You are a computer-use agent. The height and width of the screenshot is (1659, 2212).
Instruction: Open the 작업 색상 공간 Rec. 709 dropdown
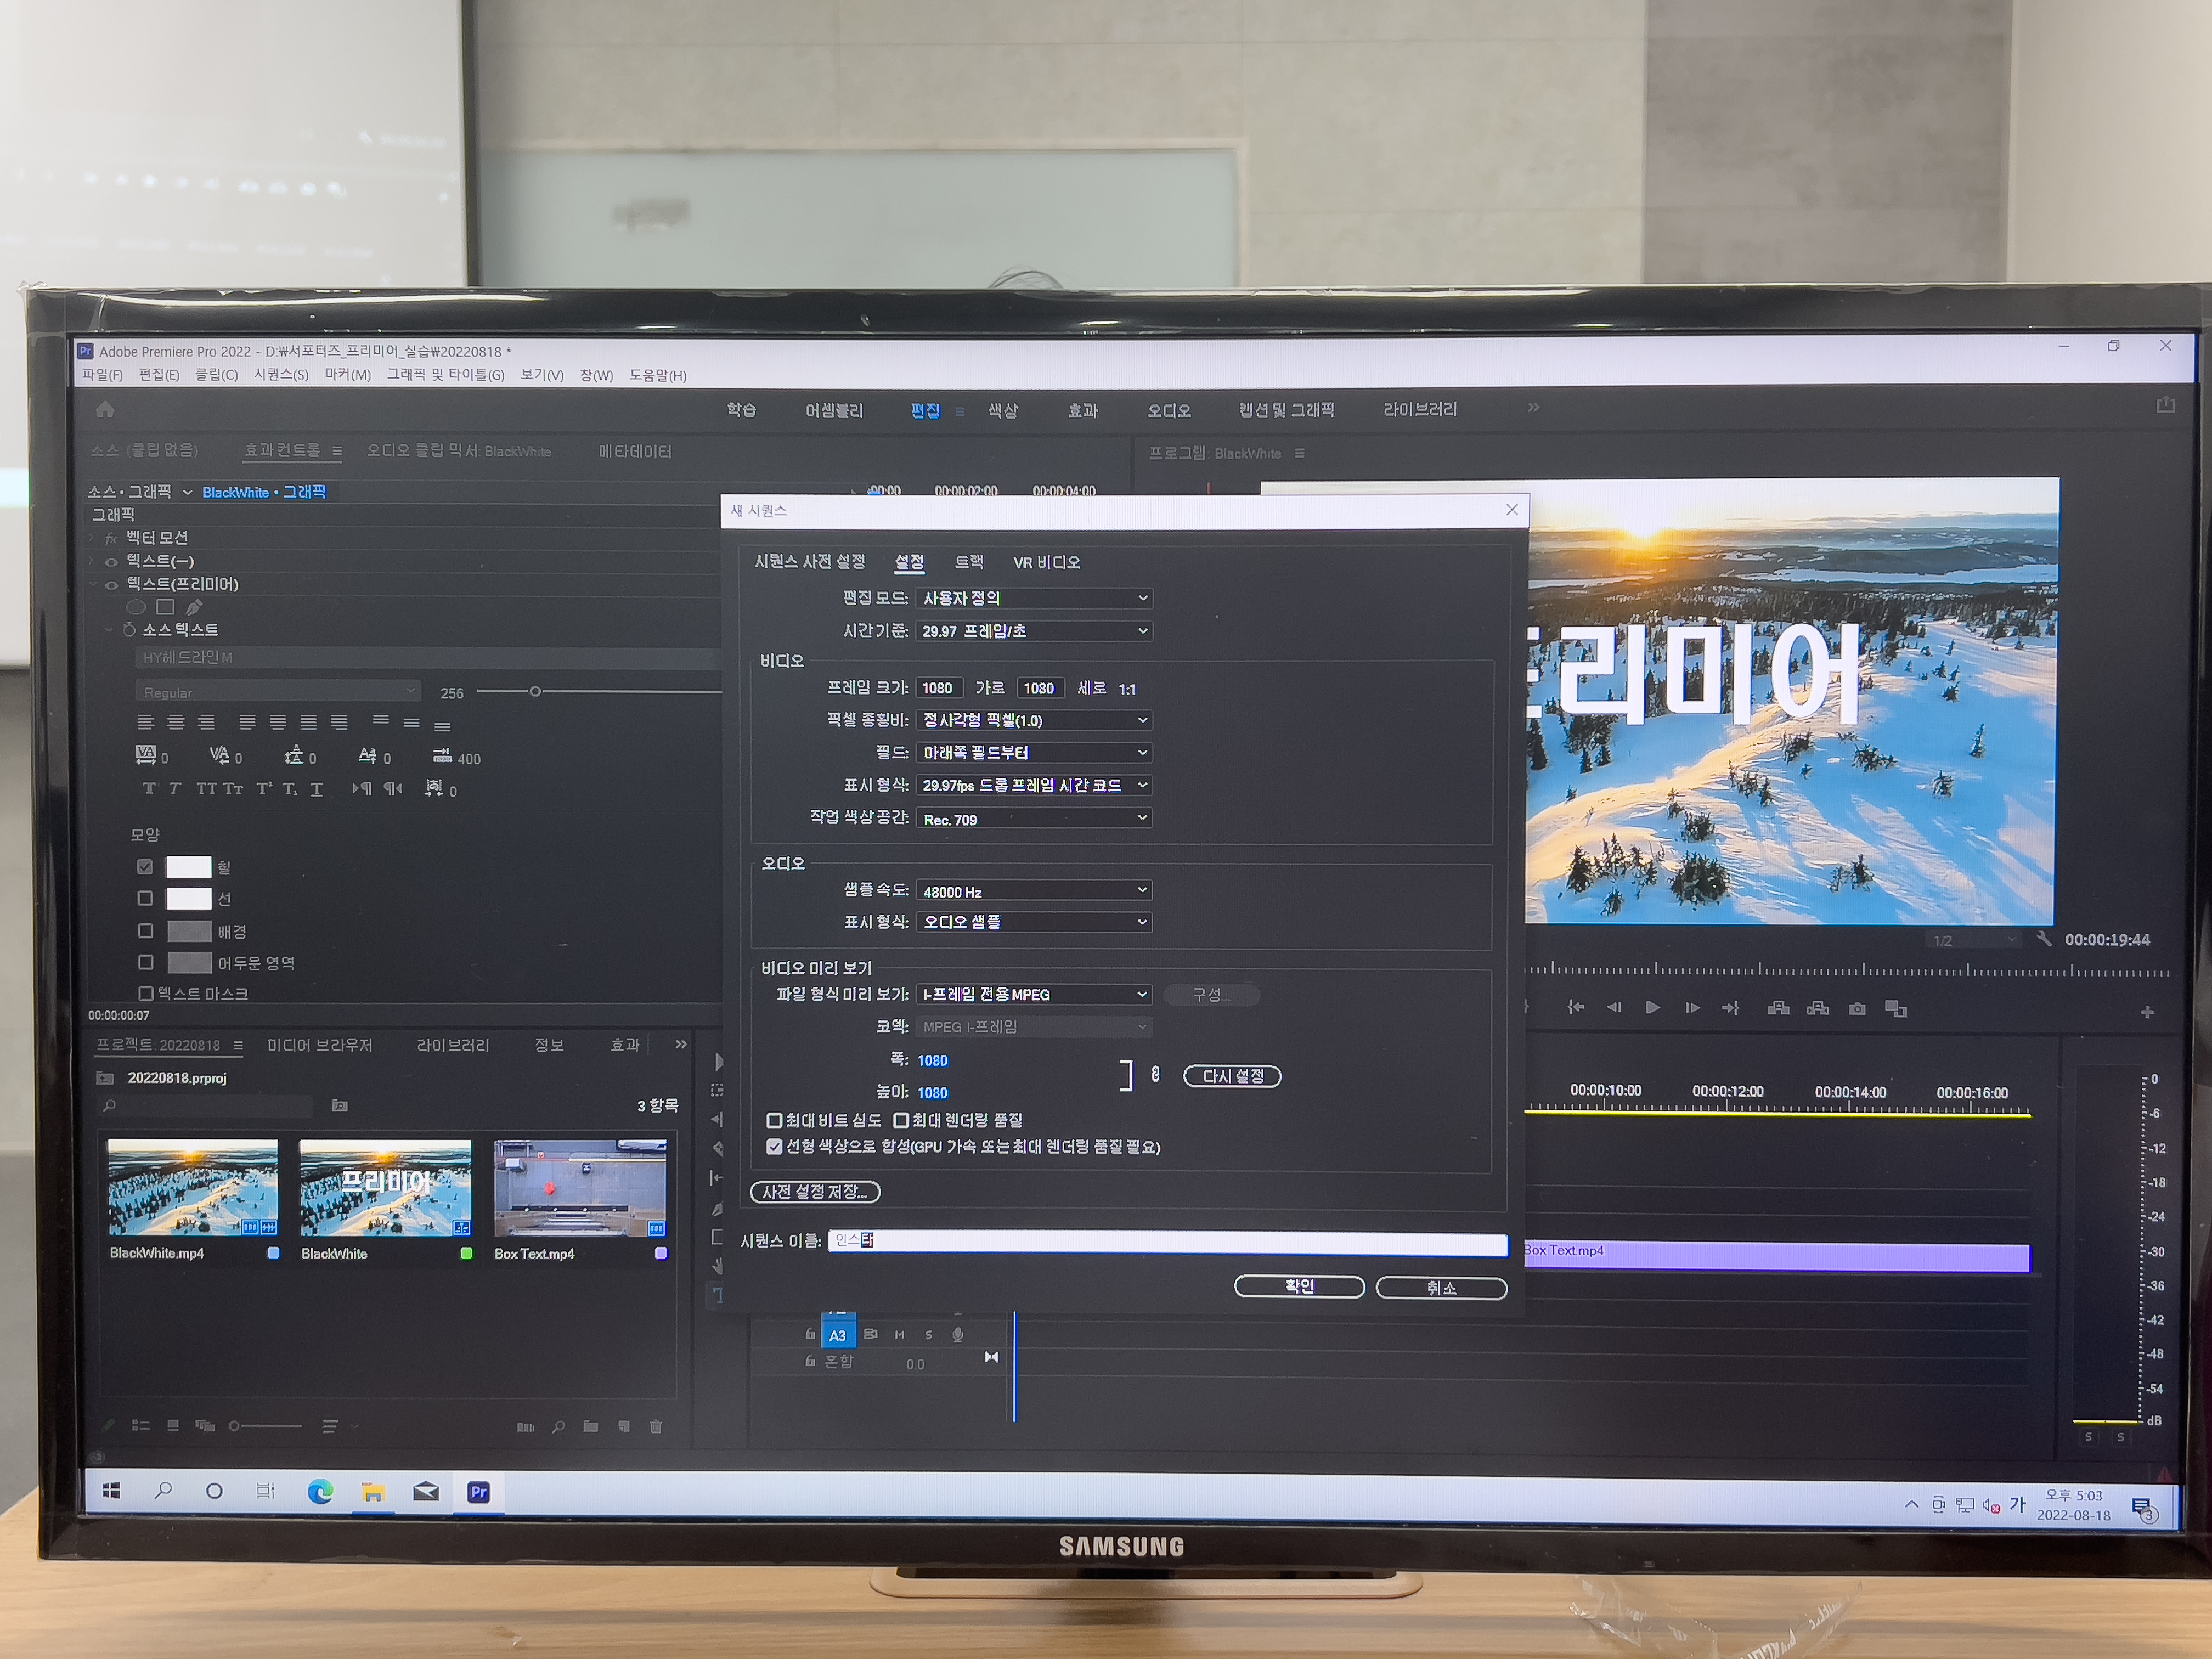point(1034,819)
